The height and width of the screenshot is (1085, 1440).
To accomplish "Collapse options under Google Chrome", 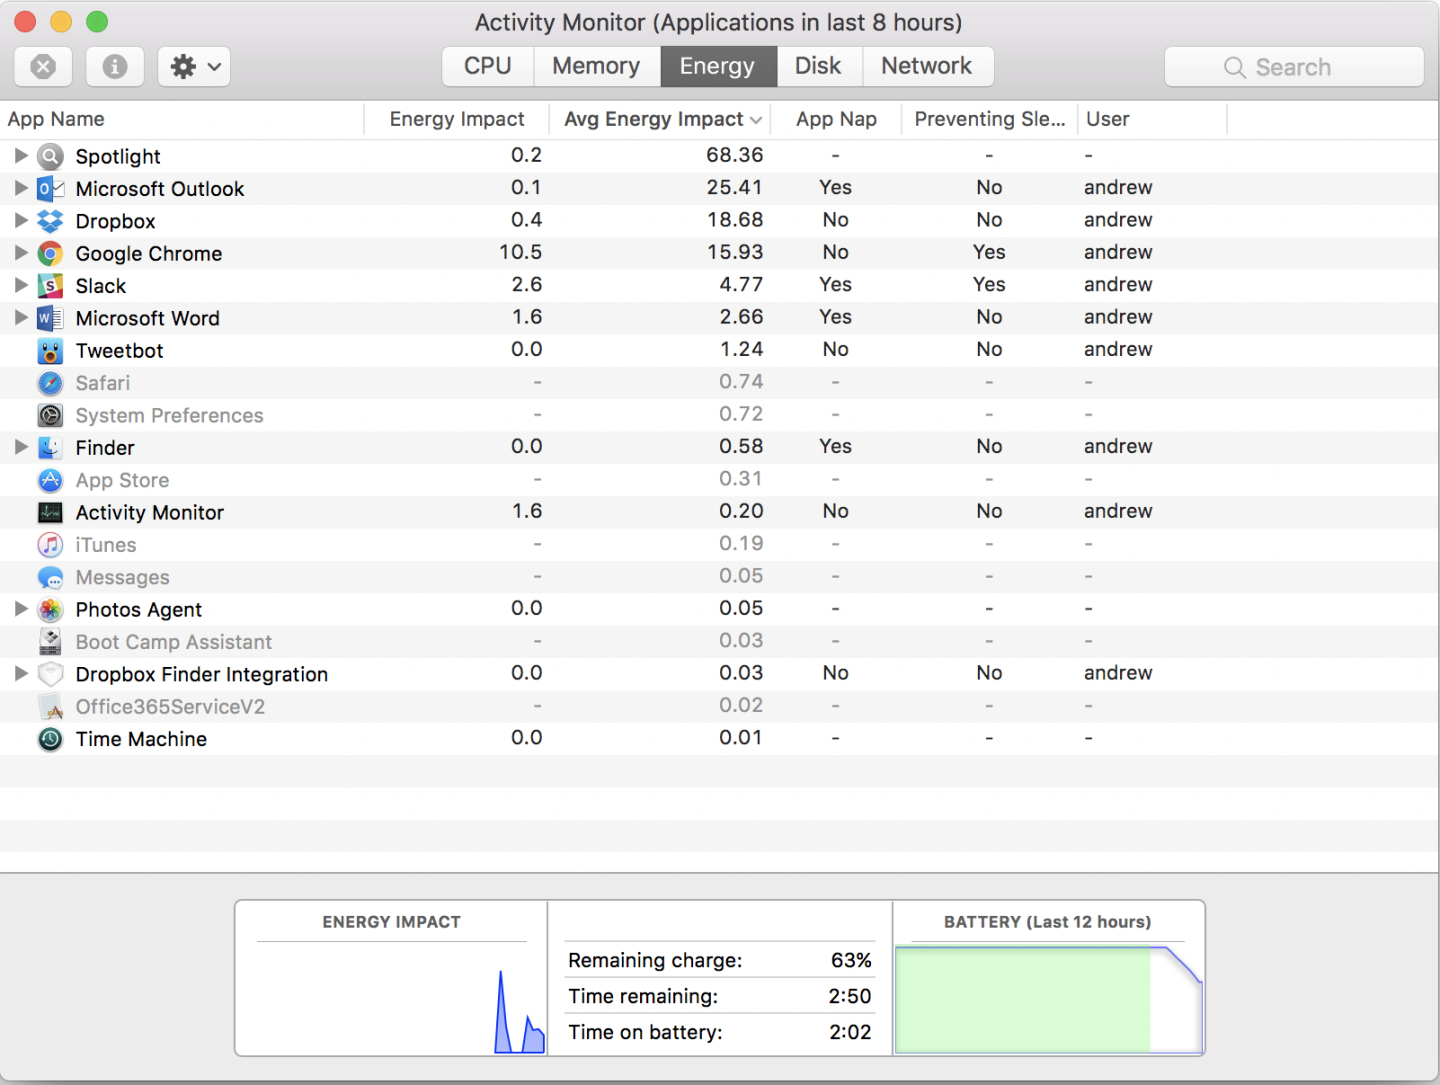I will 21,253.
